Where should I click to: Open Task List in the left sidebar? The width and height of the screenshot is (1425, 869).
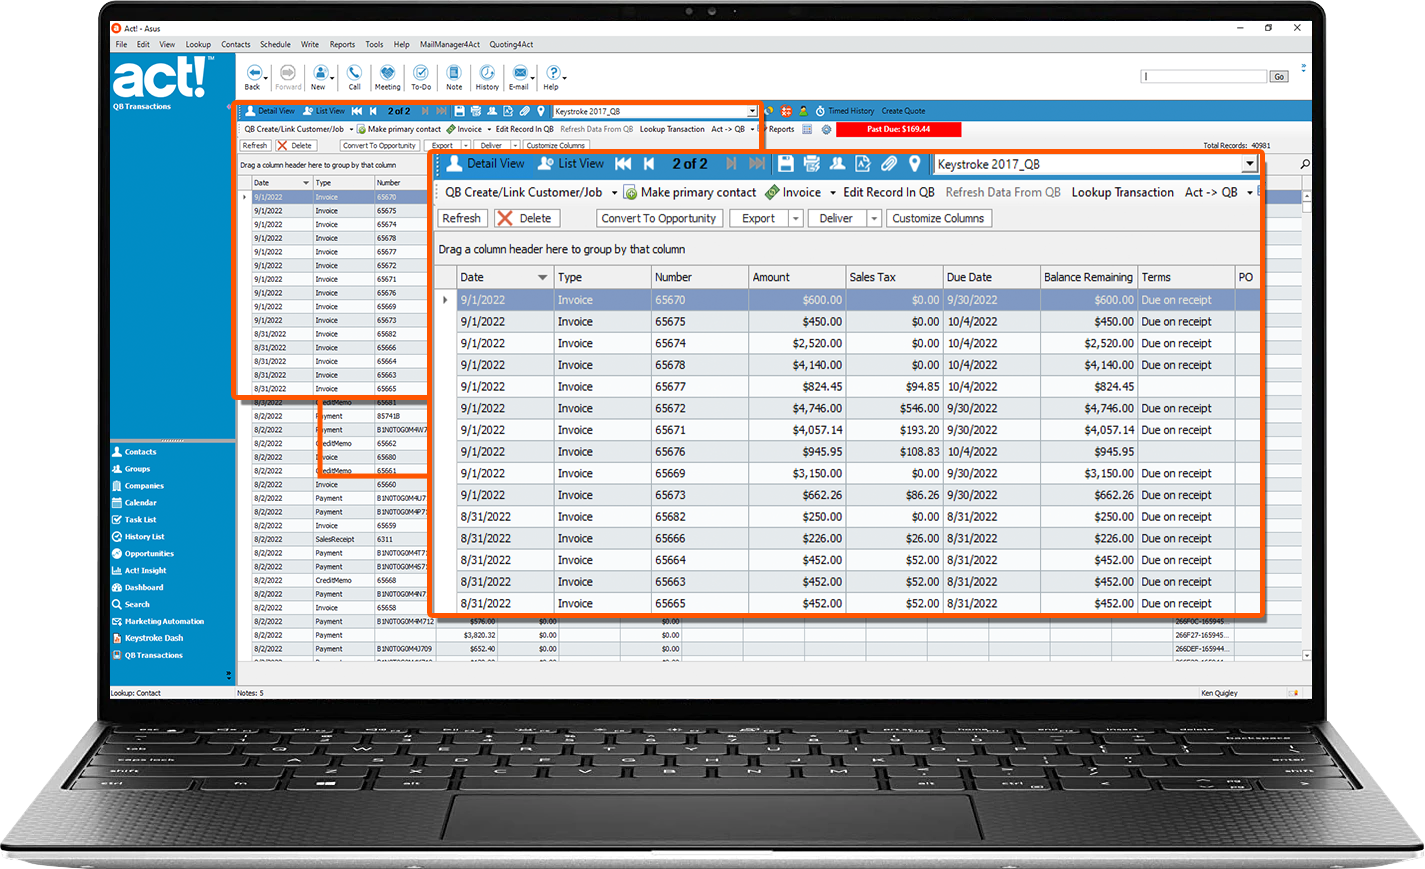(x=135, y=520)
